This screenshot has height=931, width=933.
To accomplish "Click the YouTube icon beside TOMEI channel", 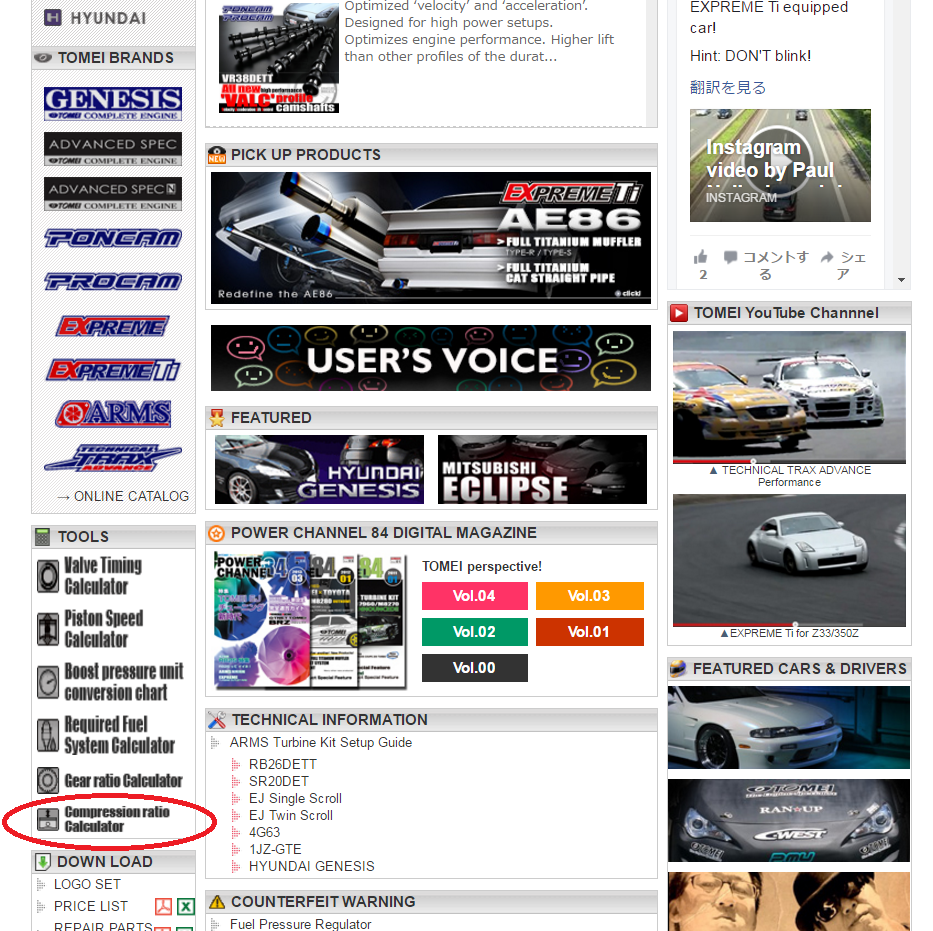I will [x=679, y=313].
